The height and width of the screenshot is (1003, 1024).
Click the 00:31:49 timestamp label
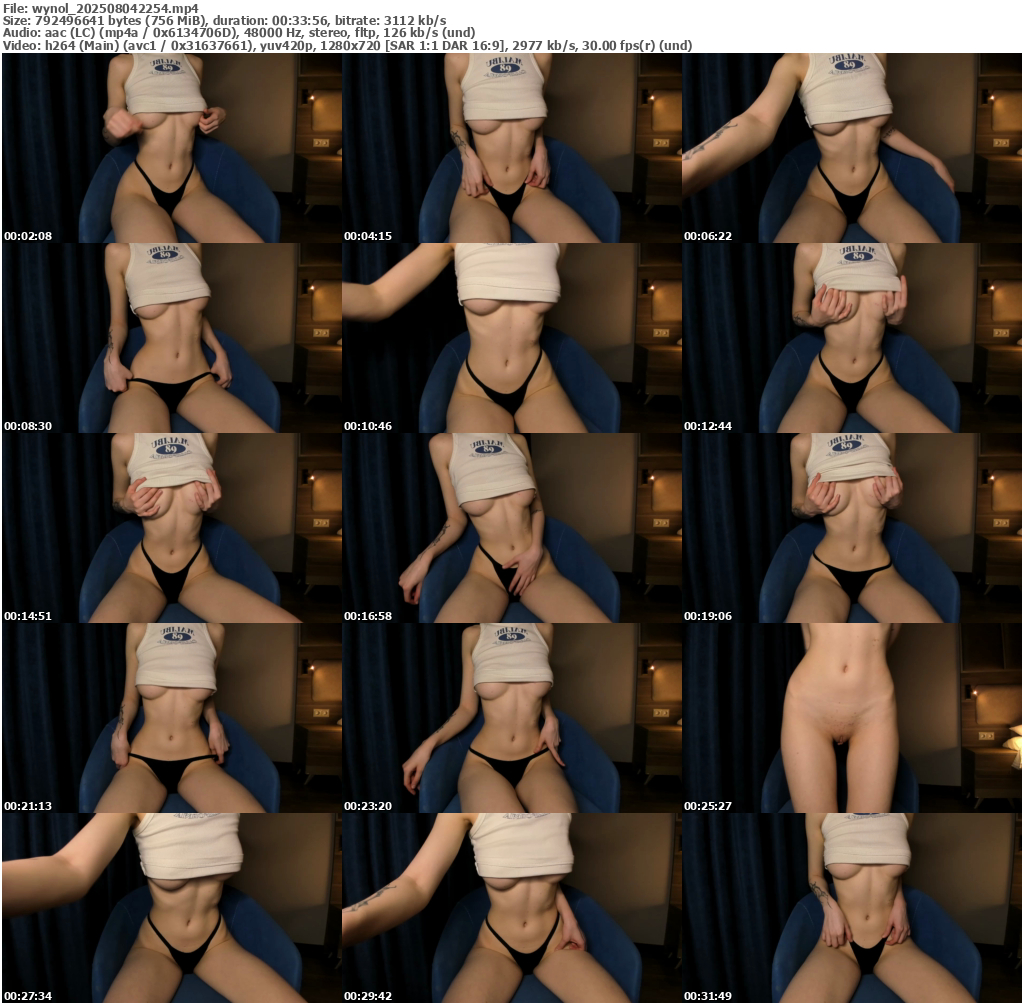pyautogui.click(x=708, y=996)
